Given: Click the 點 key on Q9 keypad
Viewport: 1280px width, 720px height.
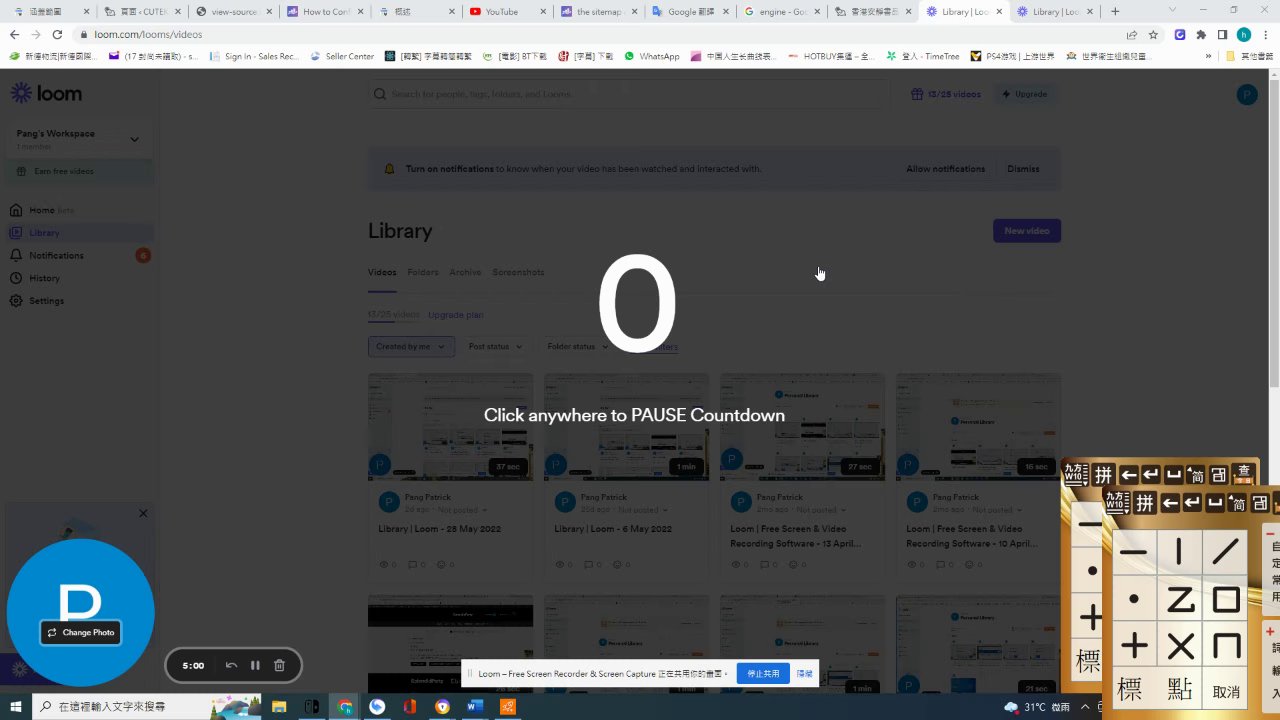Looking at the screenshot, I should tap(1180, 689).
